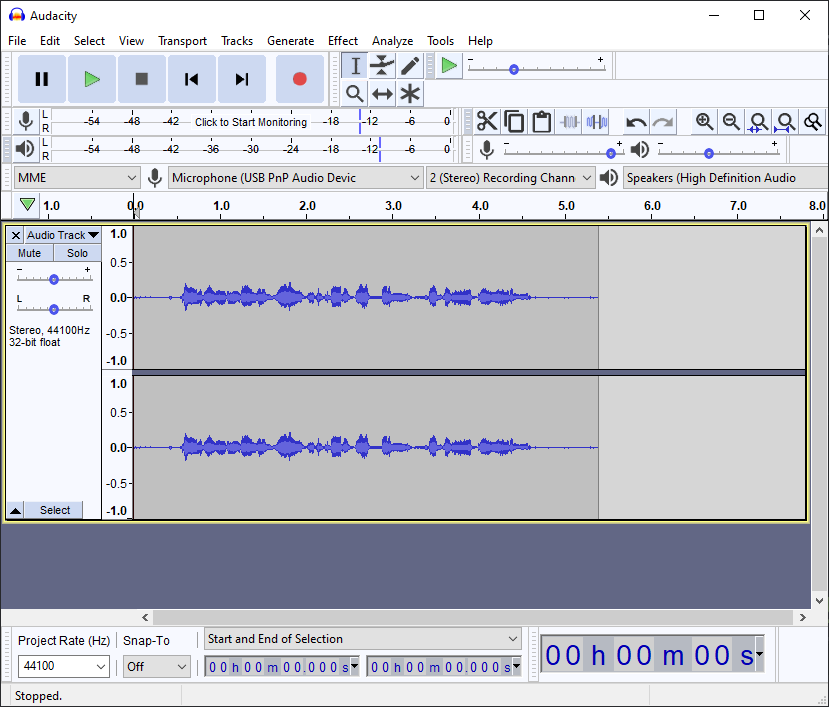
Task: Click the horizontal scrollbar right arrow
Action: coord(803,617)
